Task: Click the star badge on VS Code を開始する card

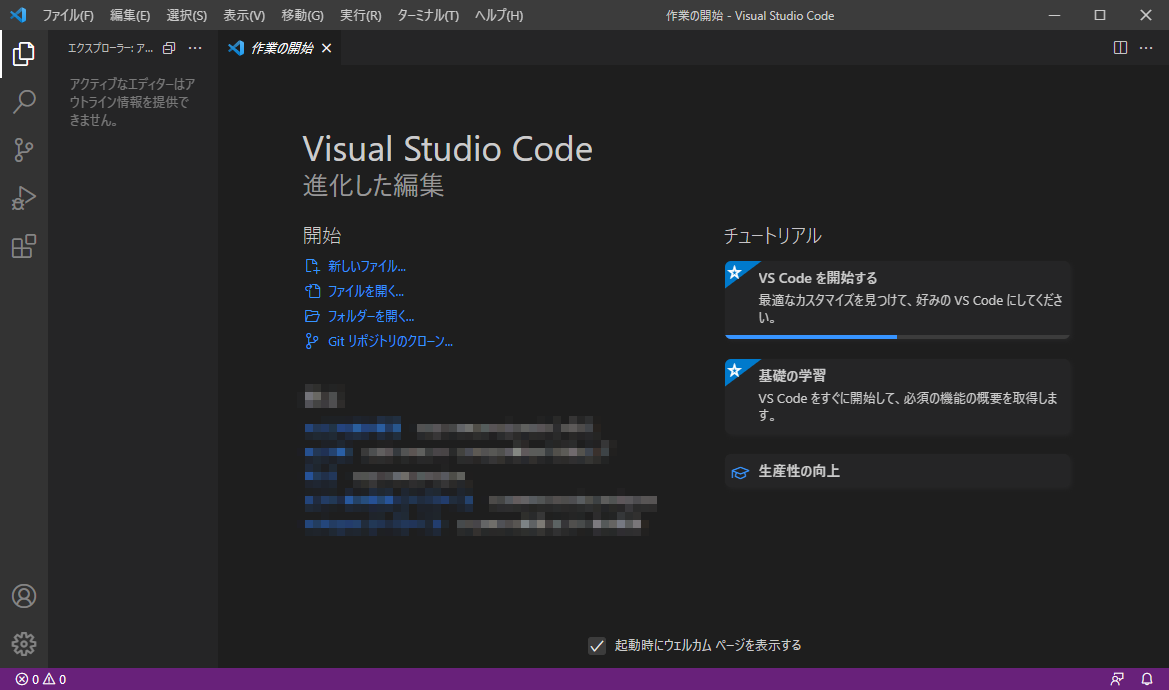Action: 735,273
